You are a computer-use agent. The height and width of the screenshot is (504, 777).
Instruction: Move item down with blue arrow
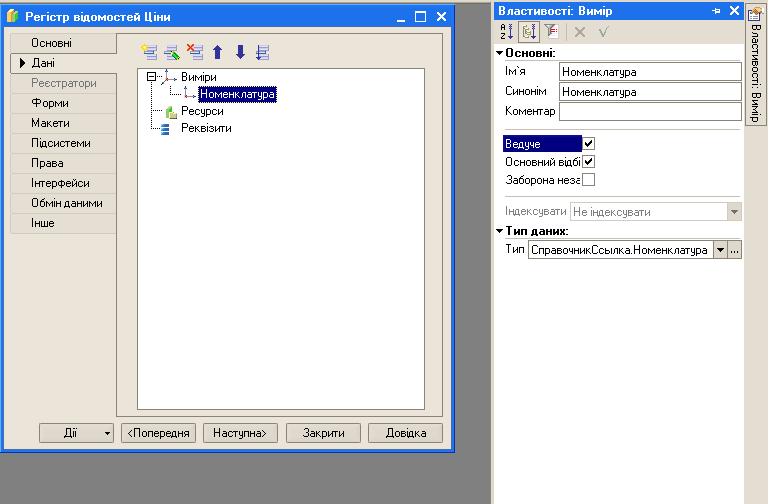click(x=240, y=52)
